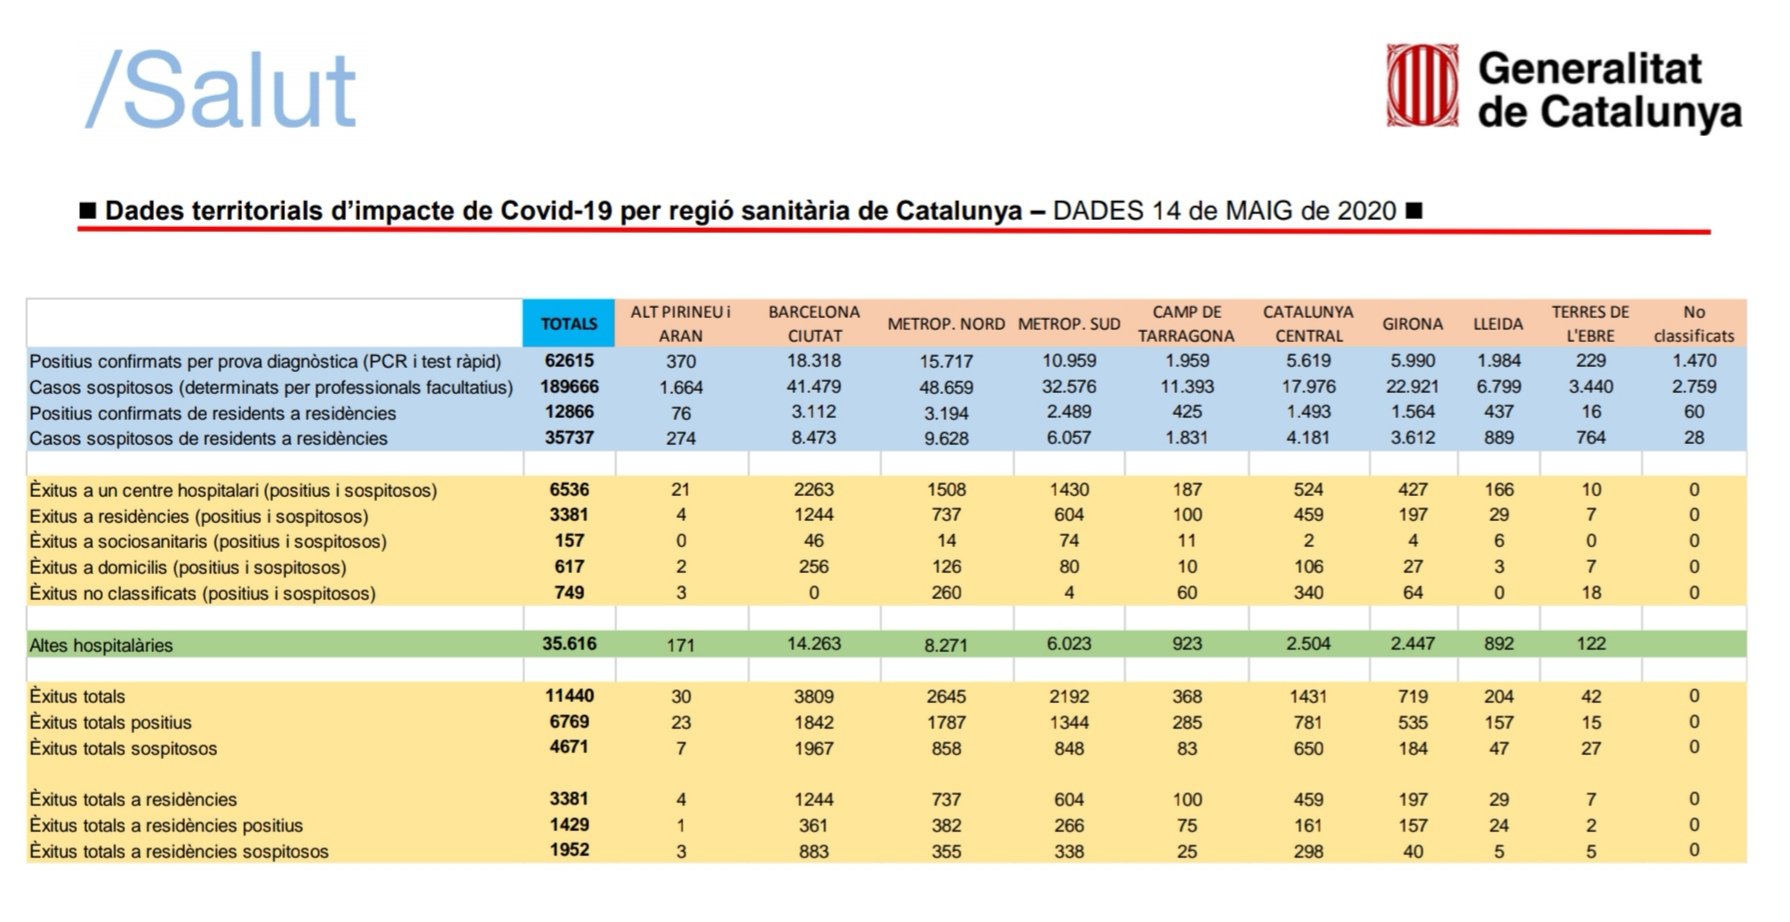Screen dimensions: 1790x922
Task: Click the 'Èxitus a un centre hospitalari' row label
Action: click(233, 490)
